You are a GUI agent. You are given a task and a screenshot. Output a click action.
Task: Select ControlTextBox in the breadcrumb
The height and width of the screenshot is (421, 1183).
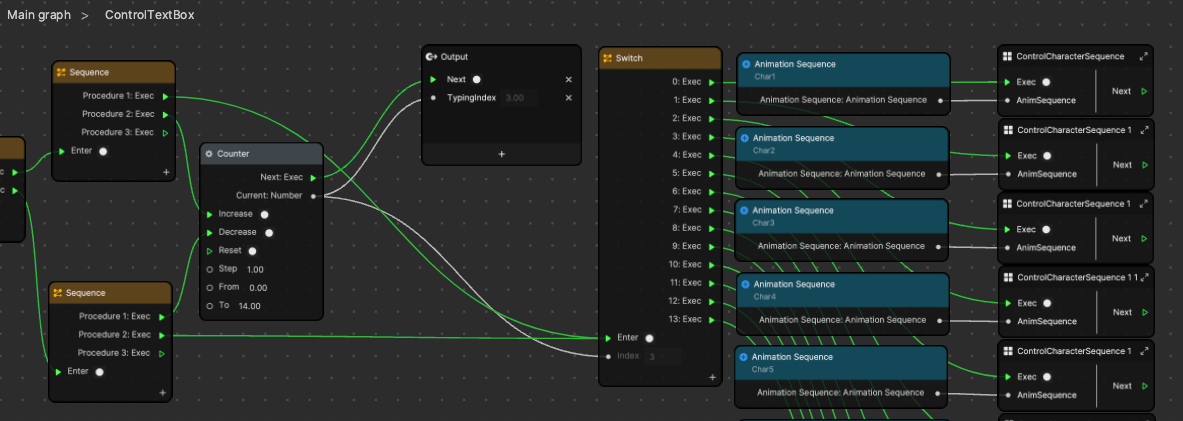[x=150, y=16]
